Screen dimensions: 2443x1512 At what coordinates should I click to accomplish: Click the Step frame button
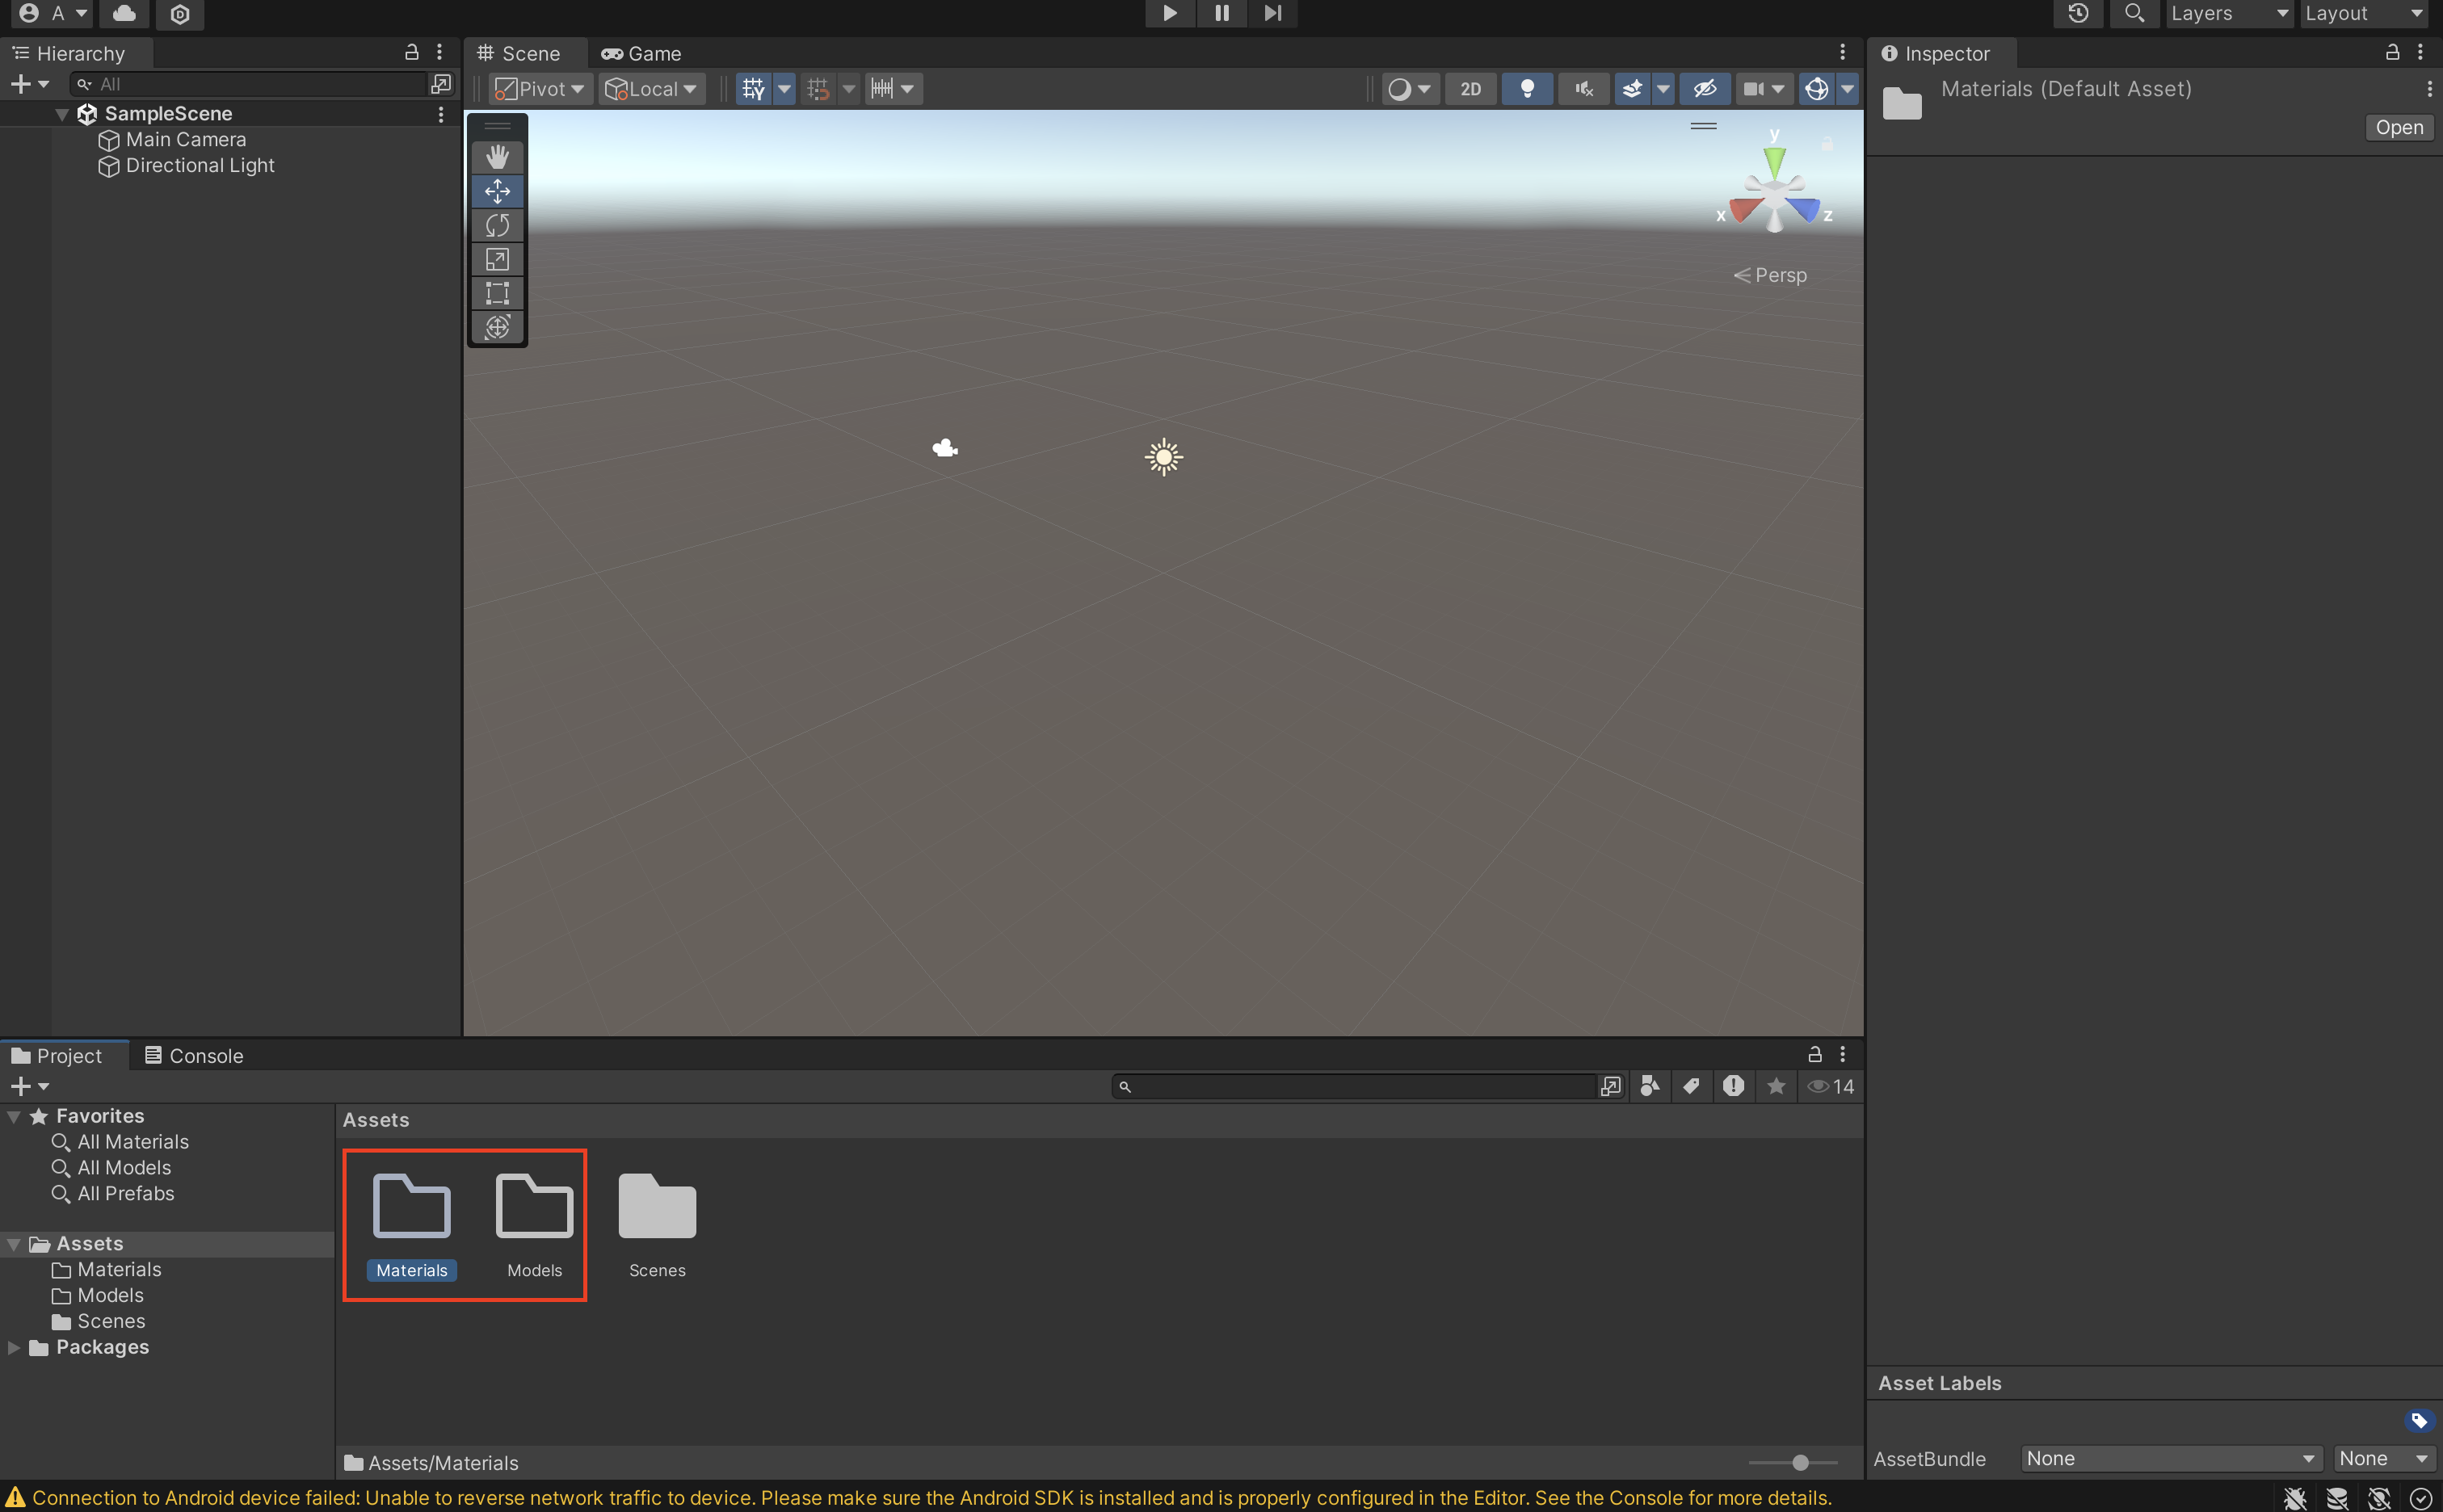coord(1272,13)
